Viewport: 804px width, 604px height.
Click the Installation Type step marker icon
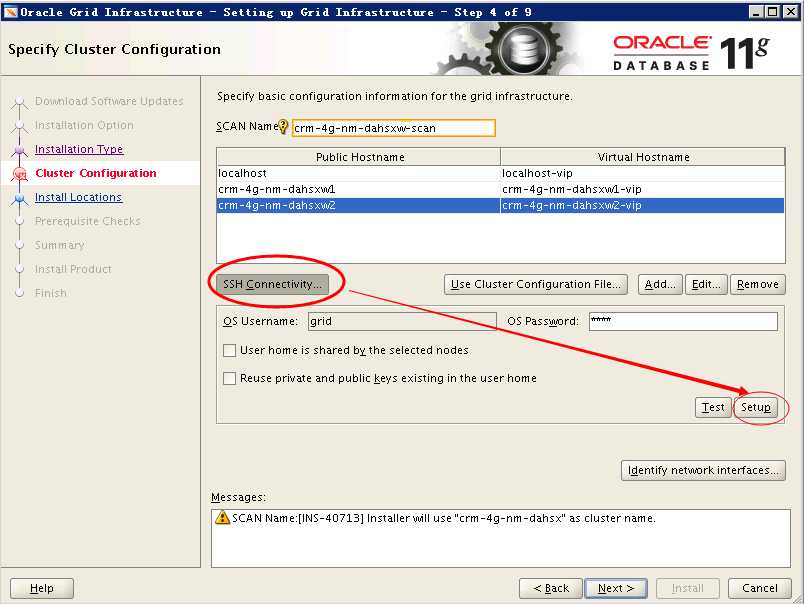(x=19, y=150)
